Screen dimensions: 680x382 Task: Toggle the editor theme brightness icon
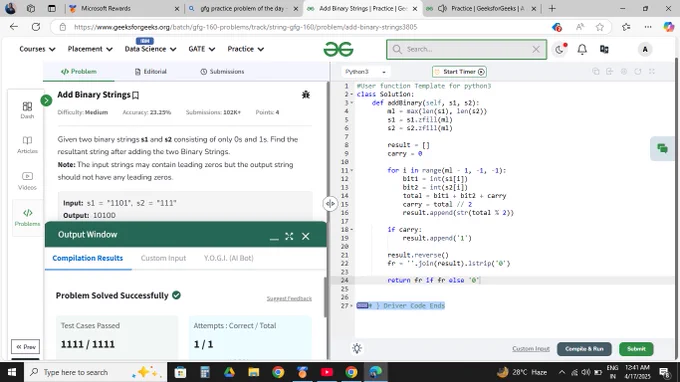click(x=357, y=348)
